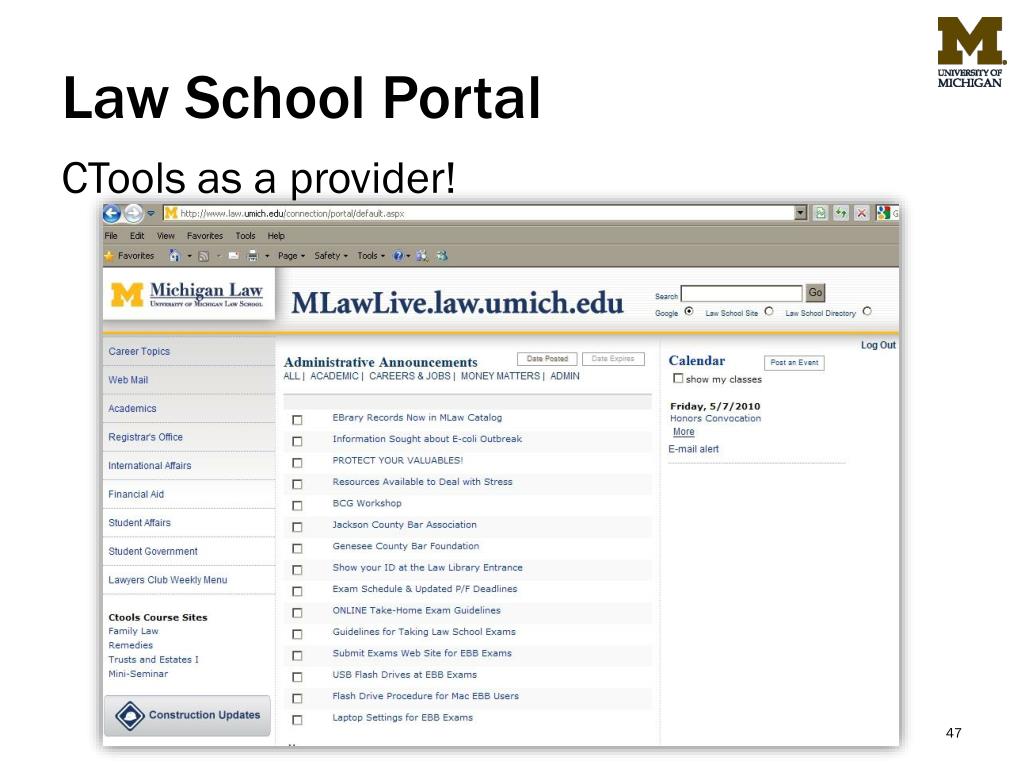1024x768 pixels.
Task: Check box for BCG Workshop announcement
Action: [297, 505]
